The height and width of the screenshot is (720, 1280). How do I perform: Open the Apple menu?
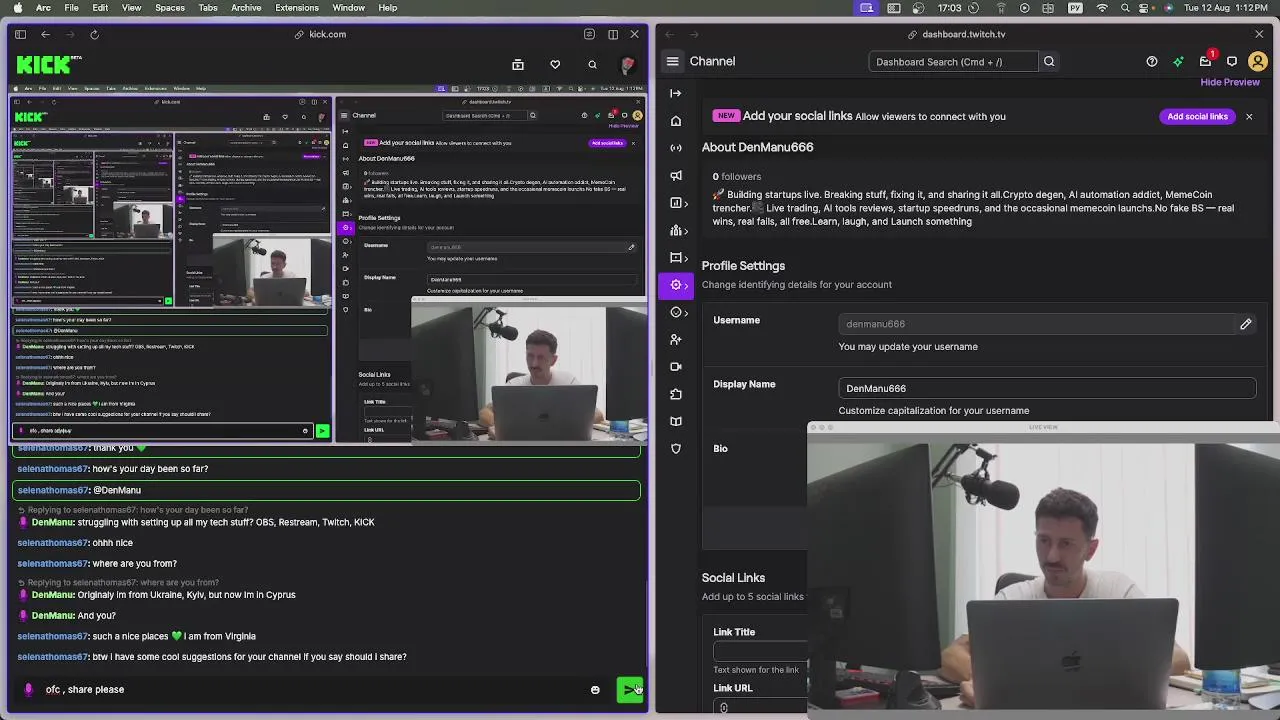pyautogui.click(x=18, y=8)
